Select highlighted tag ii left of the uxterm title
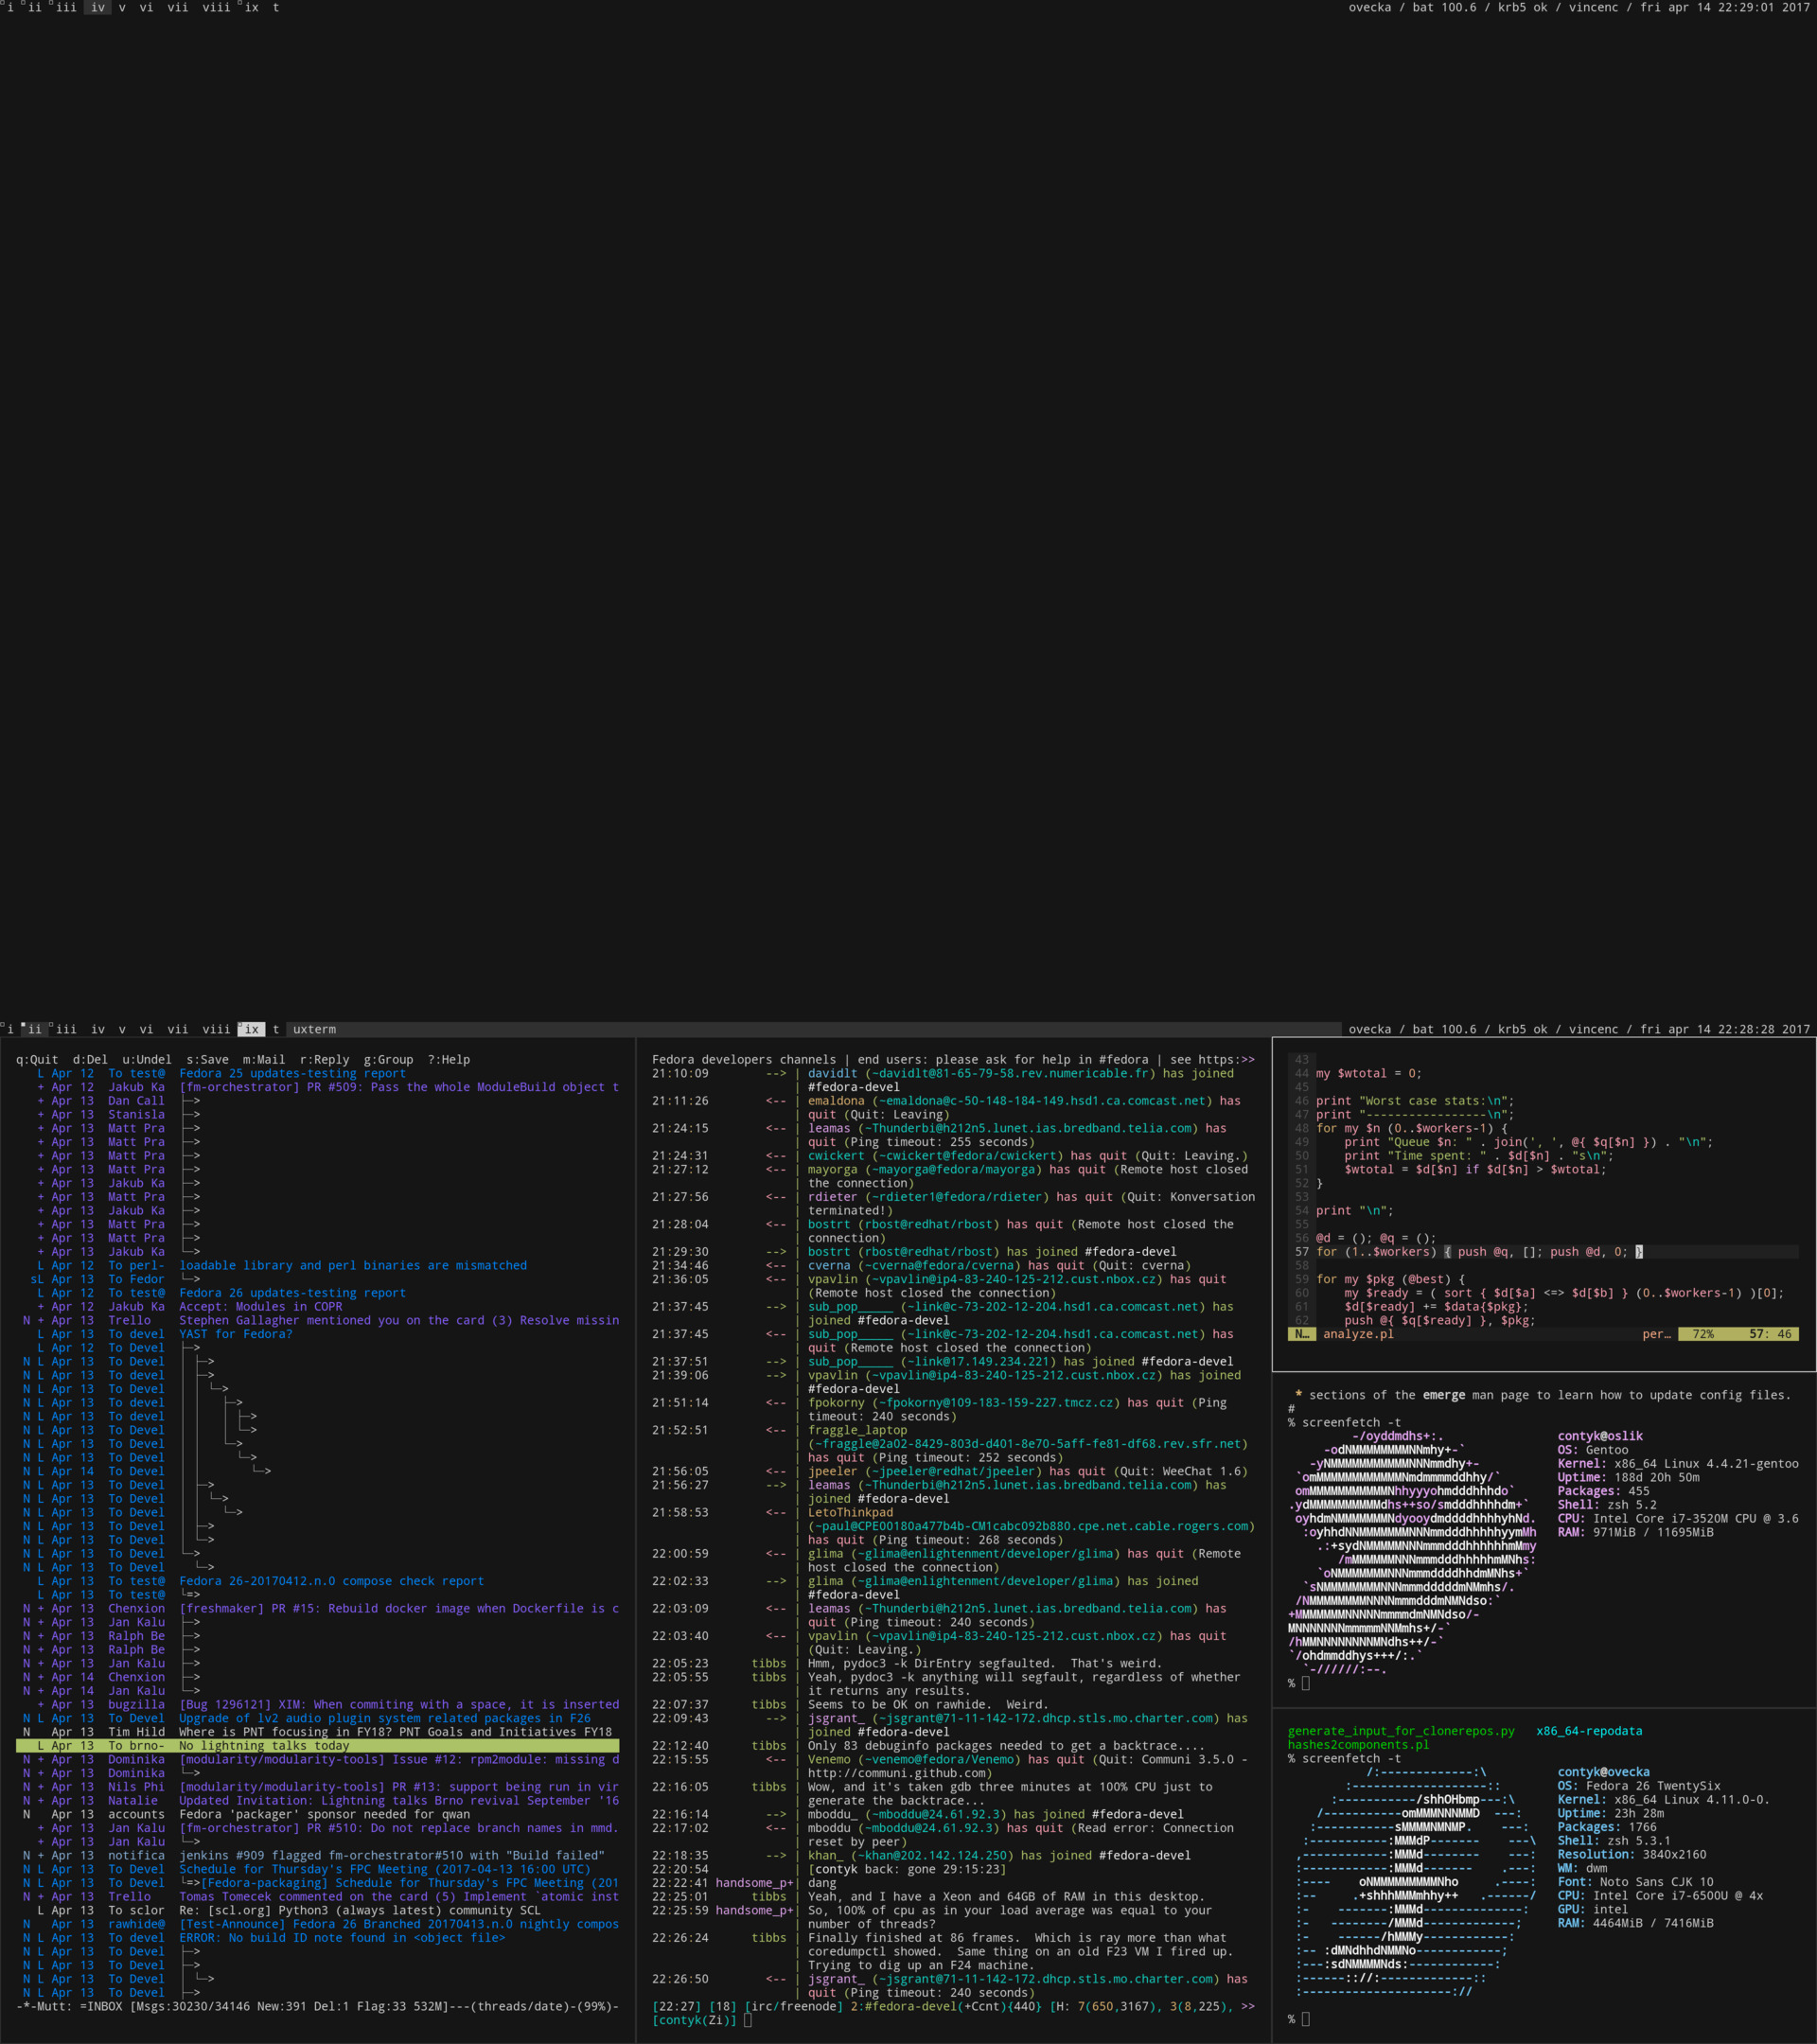This screenshot has width=1817, height=2044. coord(34,1029)
